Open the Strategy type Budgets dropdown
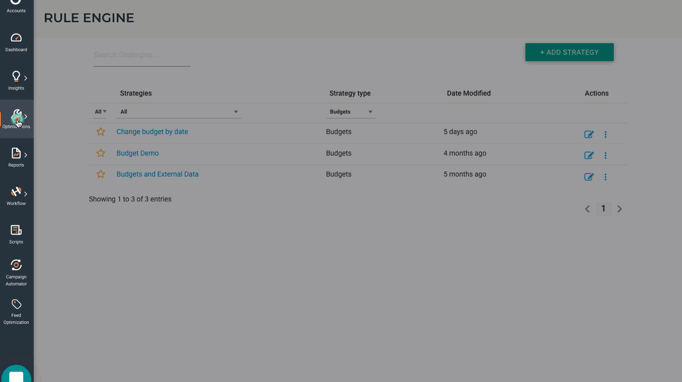The height and width of the screenshot is (382, 682). point(351,112)
